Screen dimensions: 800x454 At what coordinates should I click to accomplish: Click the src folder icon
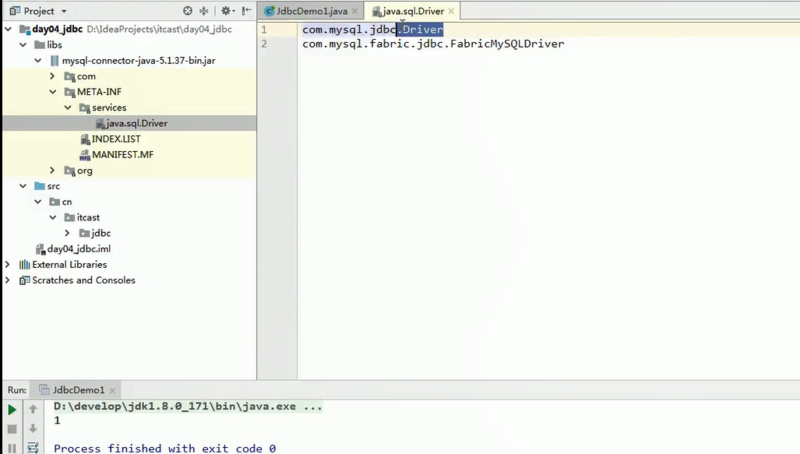39,186
